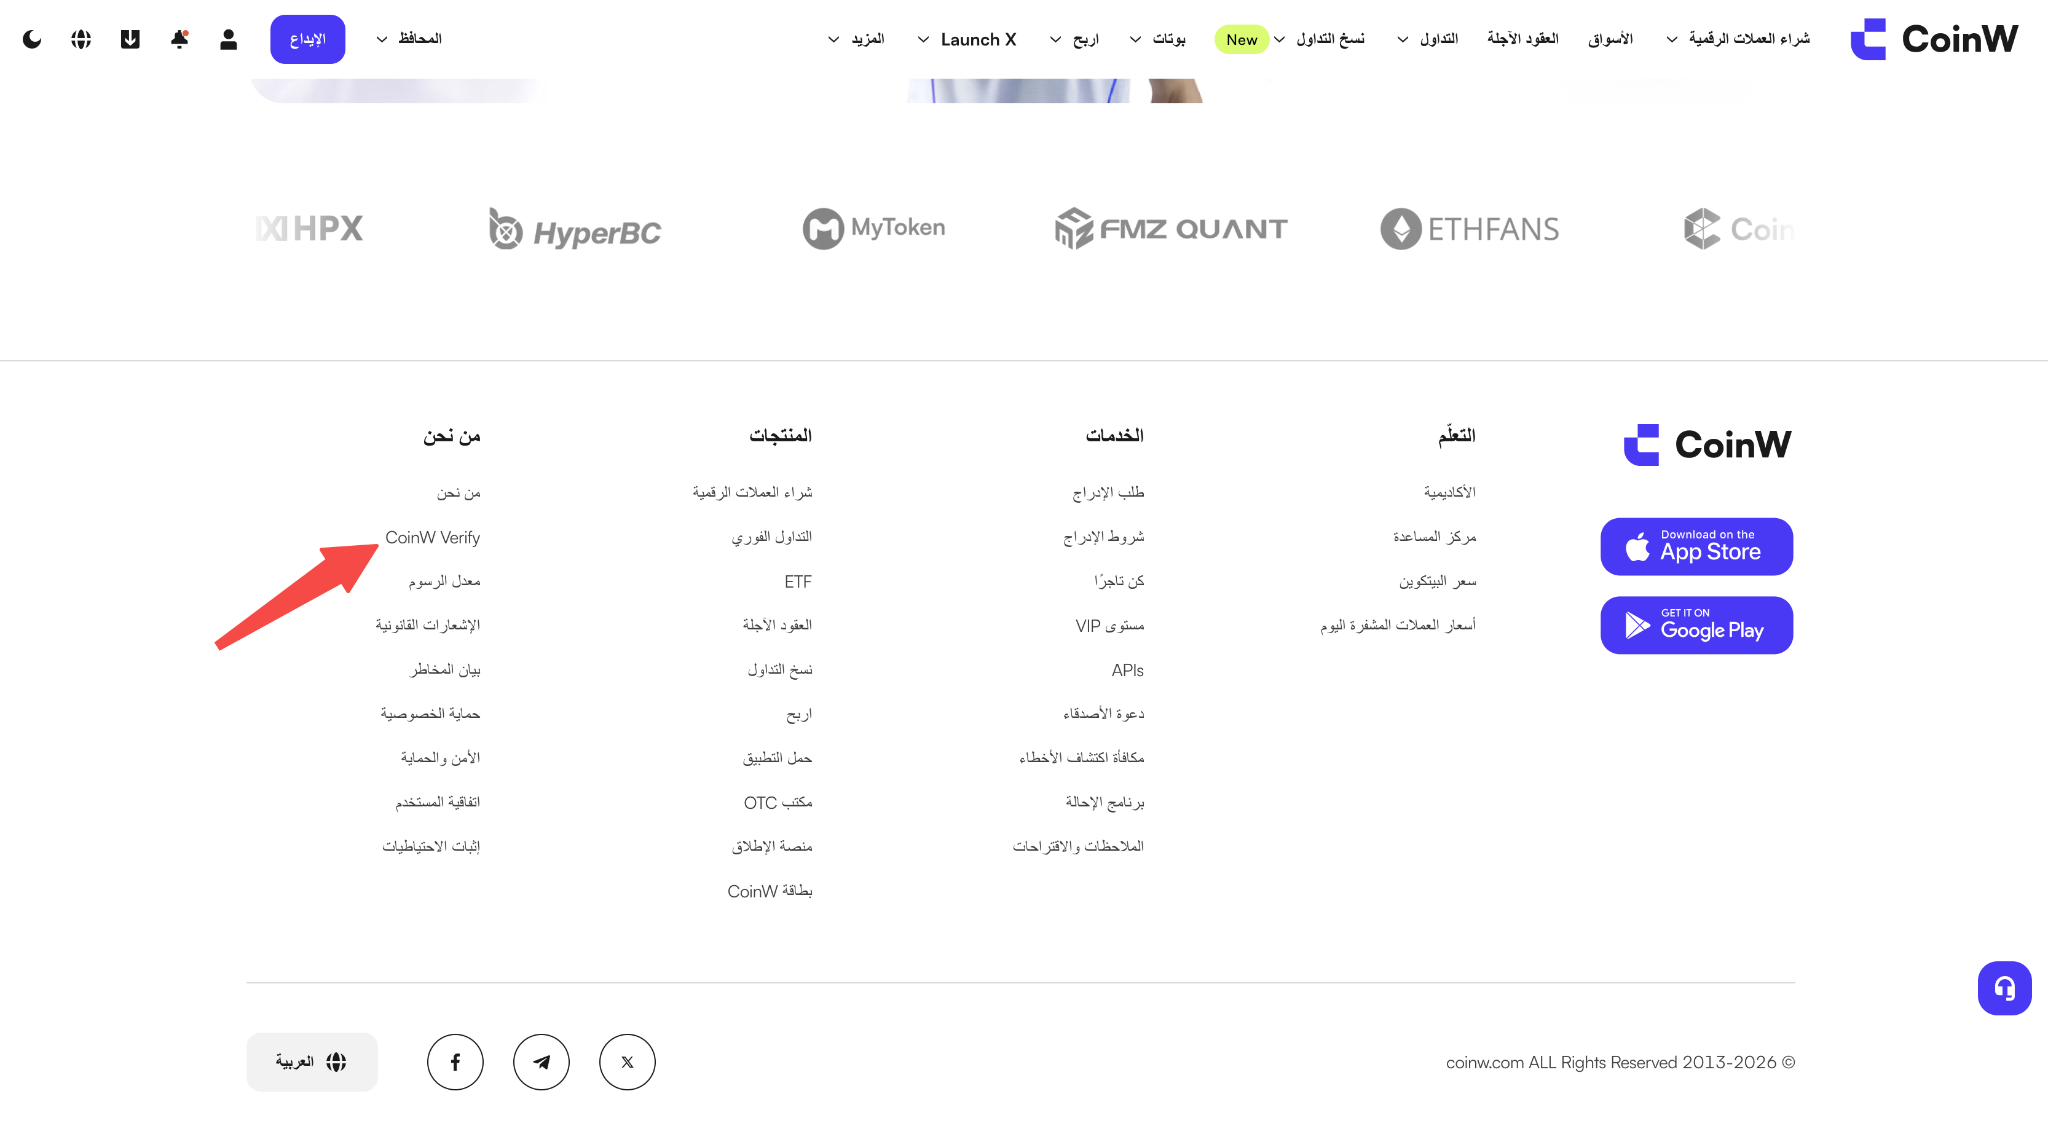The width and height of the screenshot is (2048, 1141).
Task: Click the HyperBC partner logo
Action: pyautogui.click(x=575, y=229)
